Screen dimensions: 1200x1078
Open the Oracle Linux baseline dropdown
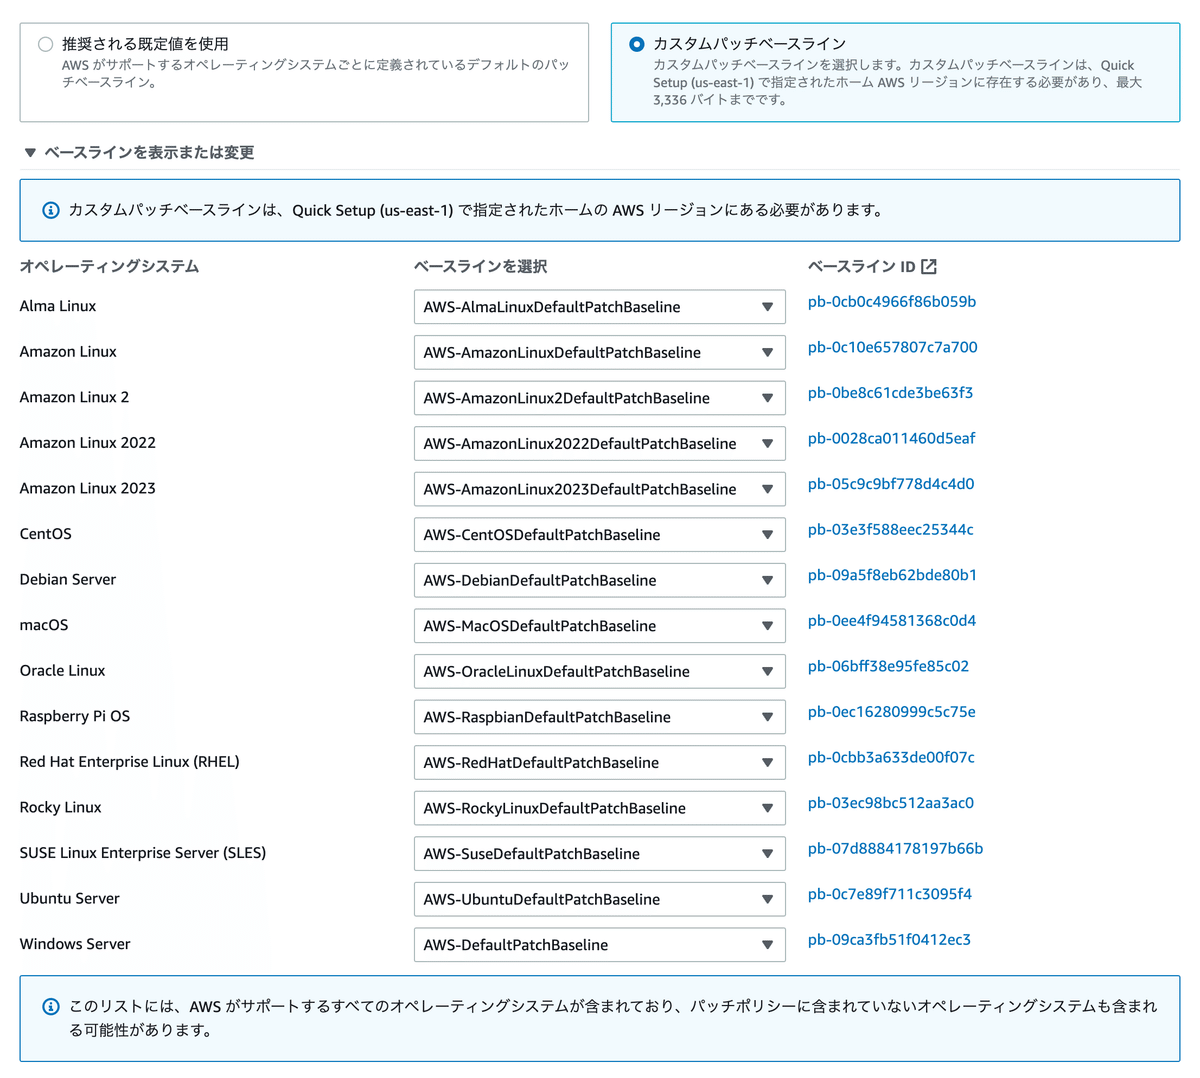[x=599, y=671]
